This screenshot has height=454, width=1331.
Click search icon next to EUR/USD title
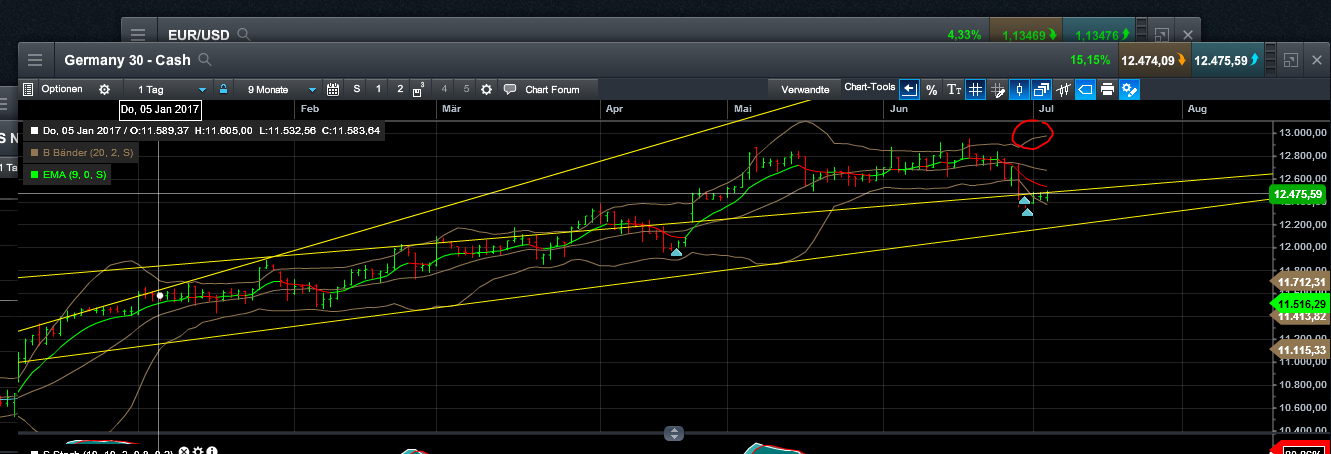[x=243, y=34]
